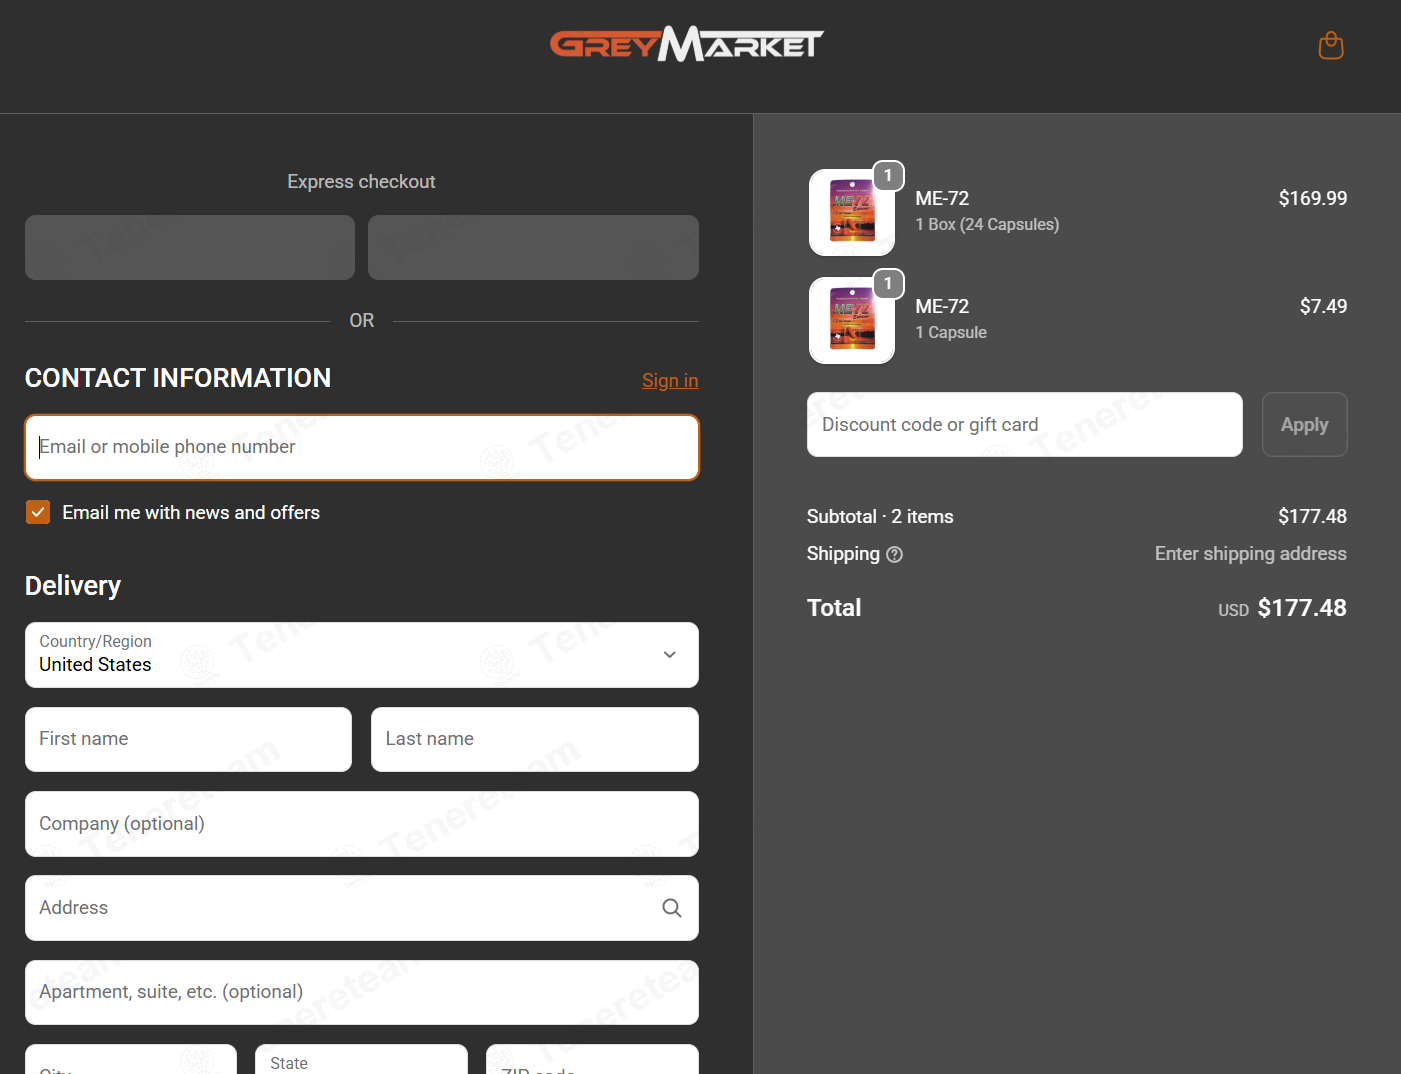Click the shipping help question mark icon
This screenshot has width=1401, height=1074.
coord(895,554)
